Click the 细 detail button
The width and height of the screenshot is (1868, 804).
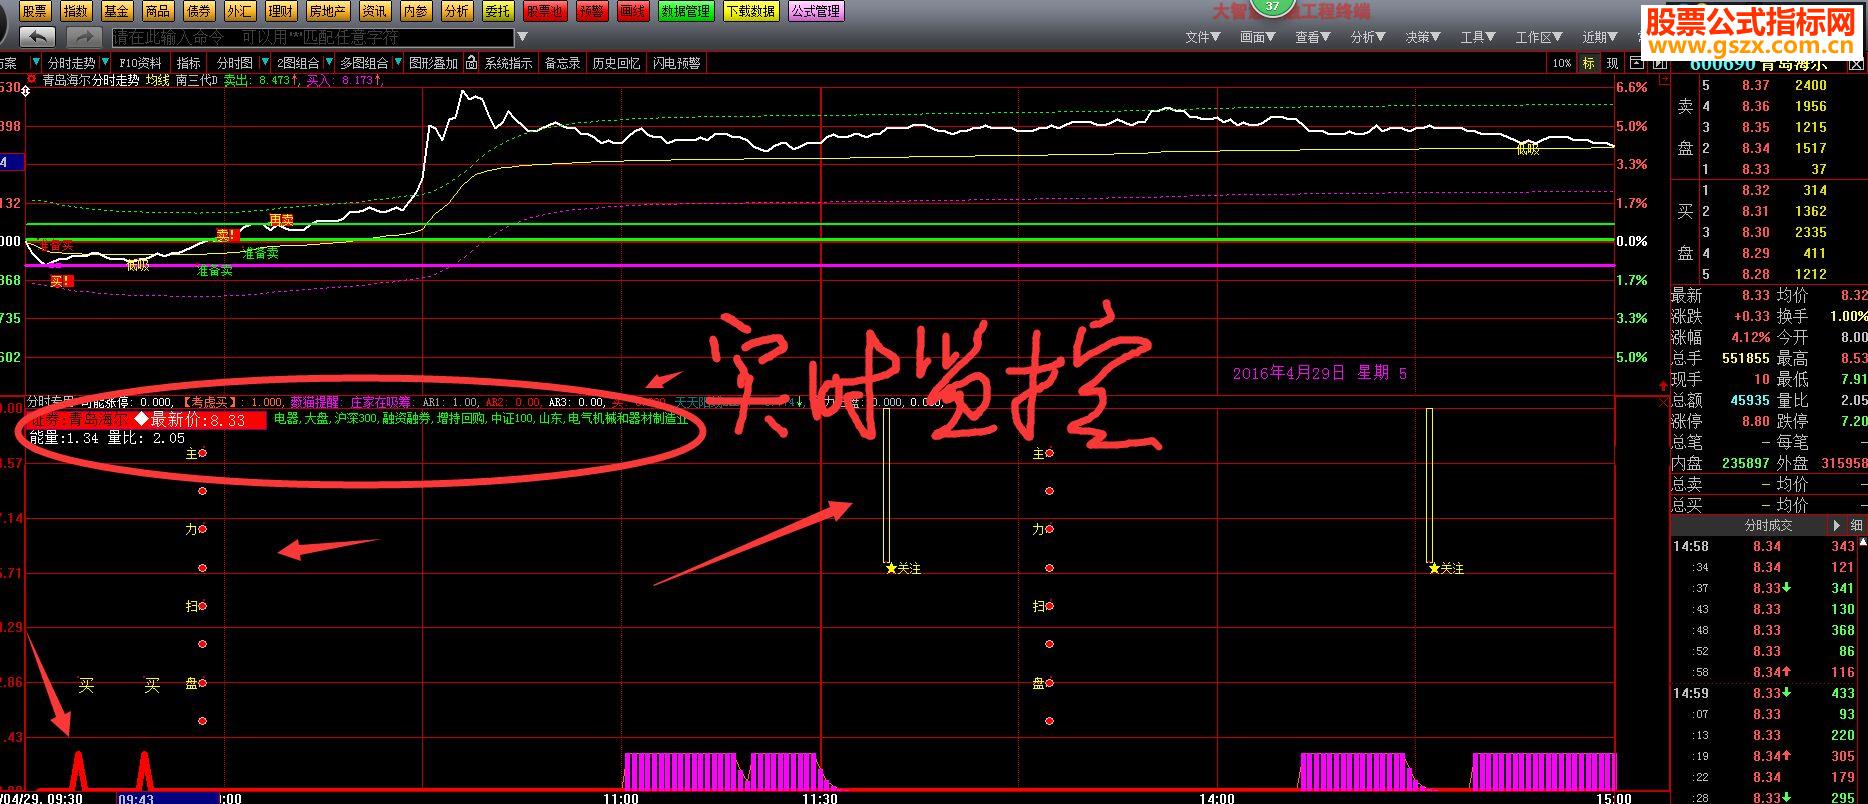click(1856, 525)
